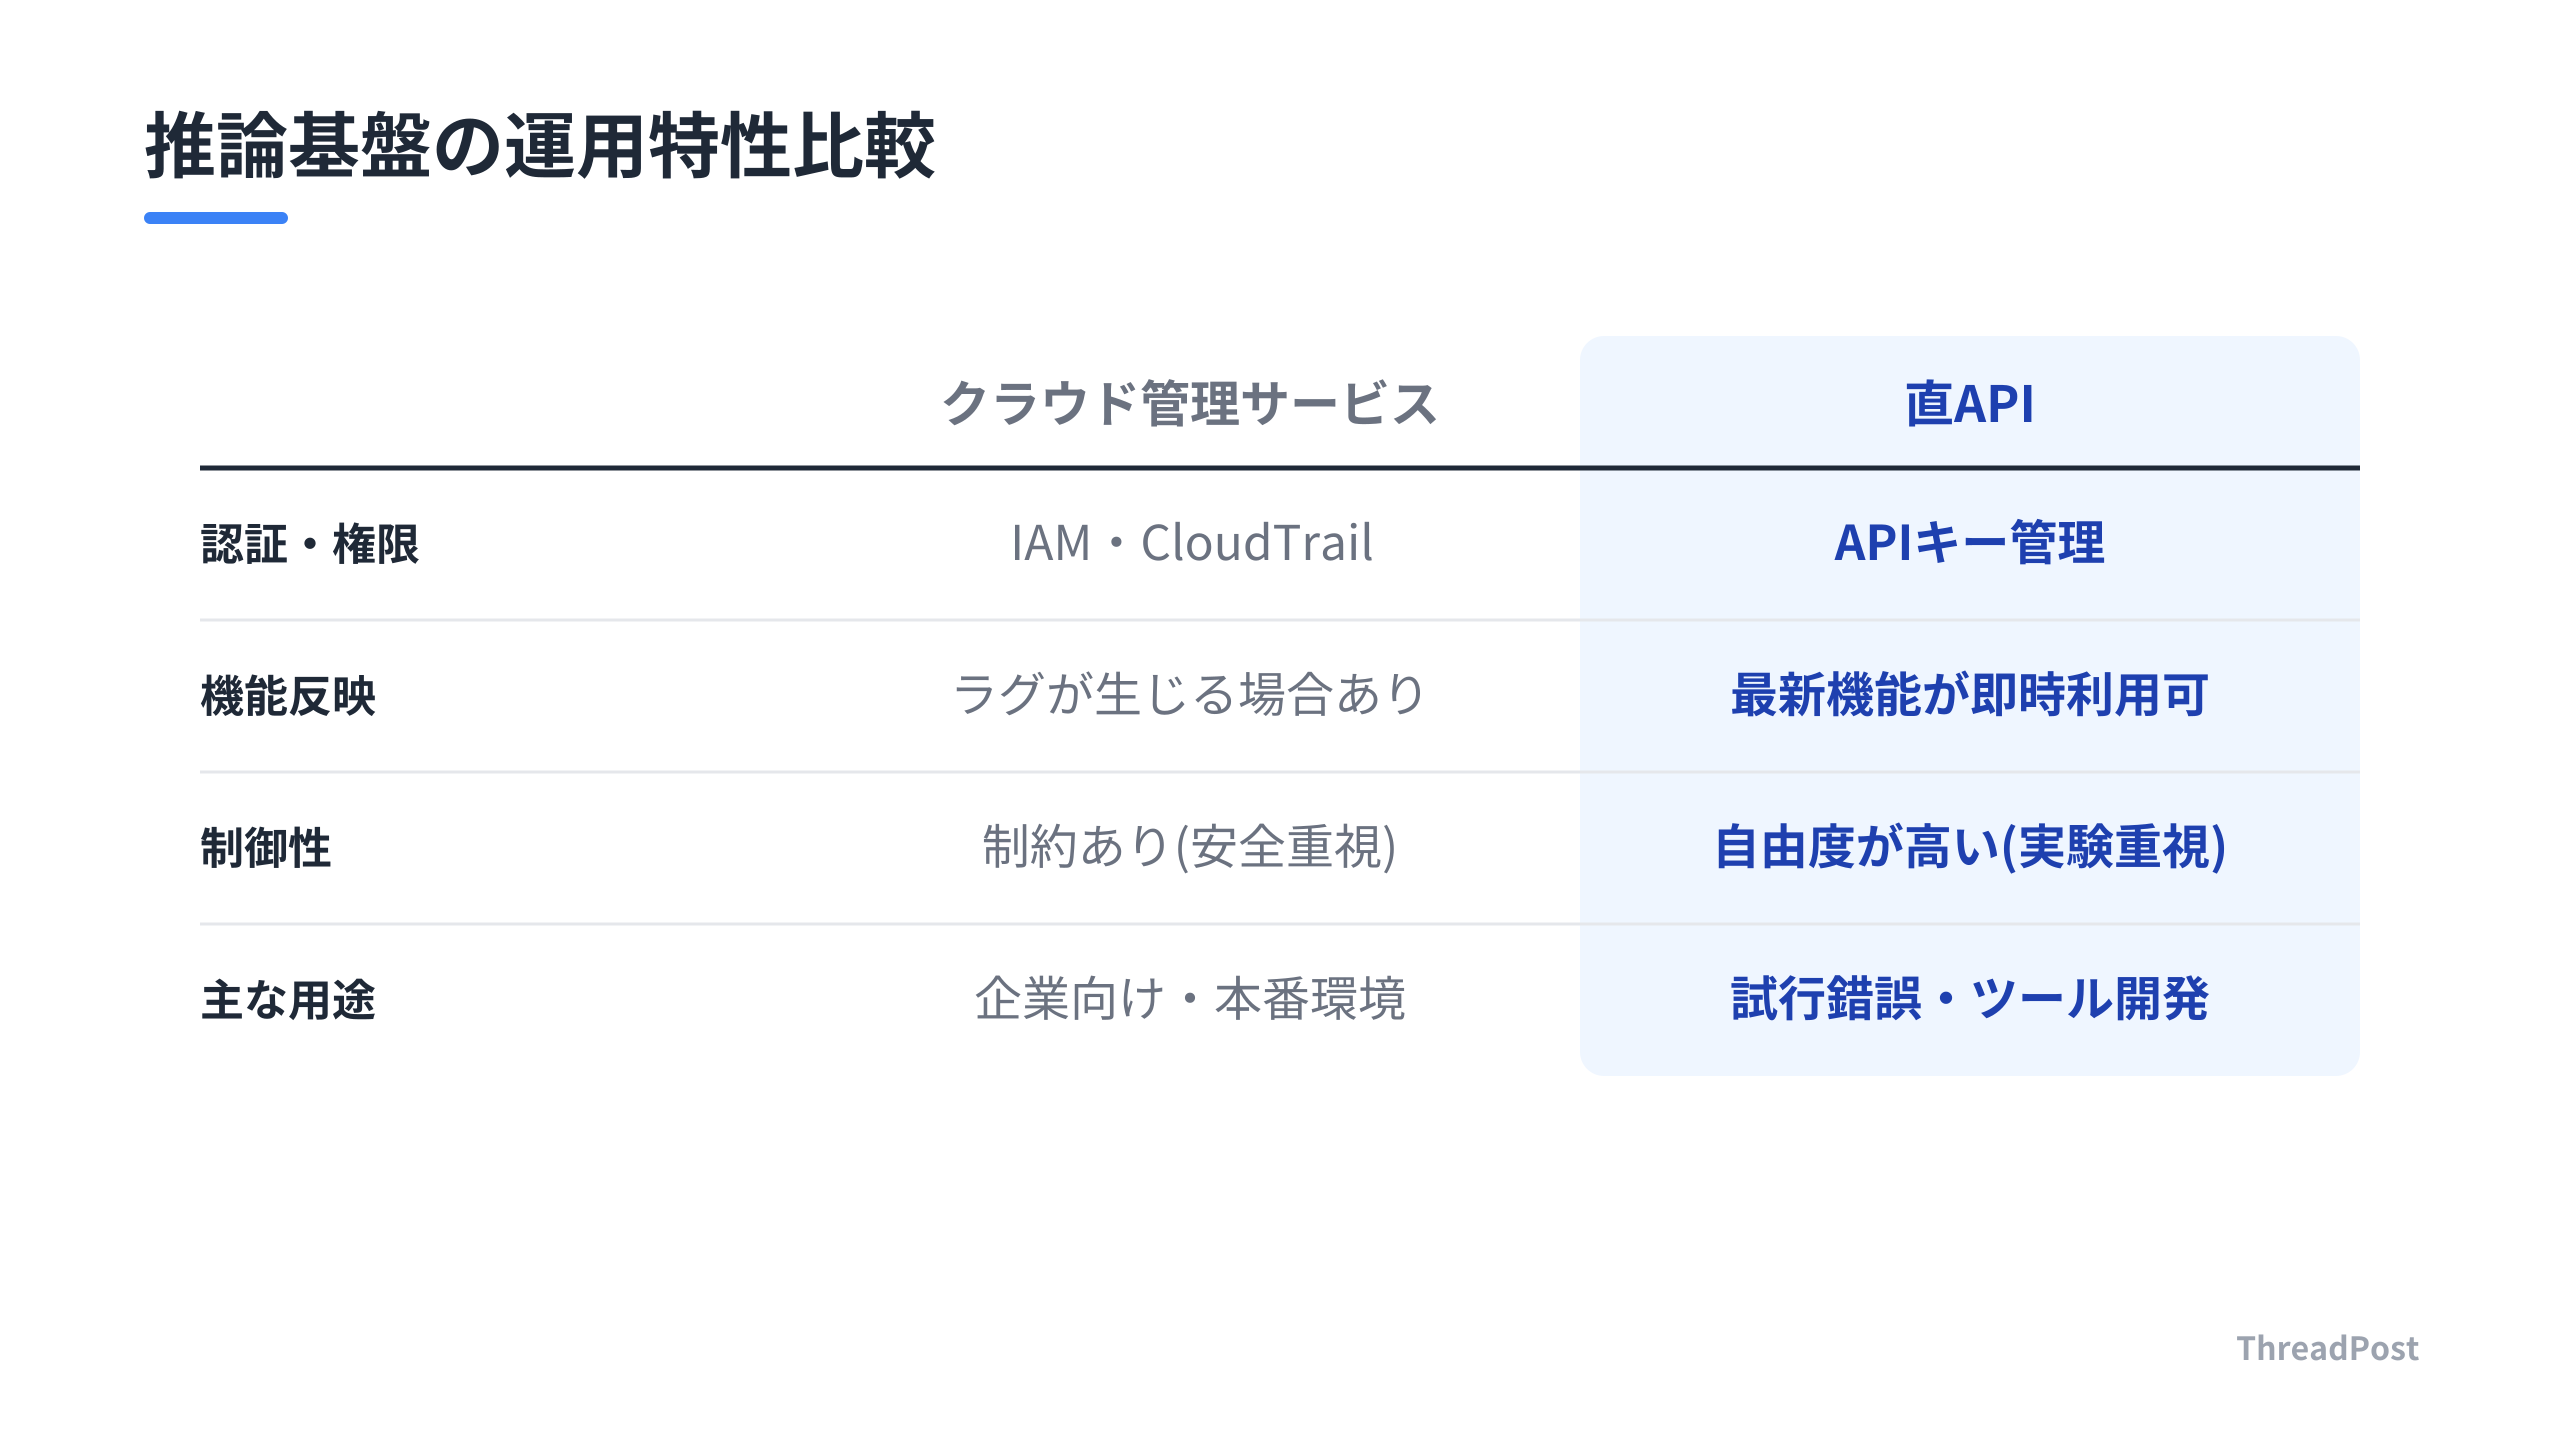Select the 試行錯誤・ツール開発 cell
The image size is (2560, 1440).
pos(1969,1000)
